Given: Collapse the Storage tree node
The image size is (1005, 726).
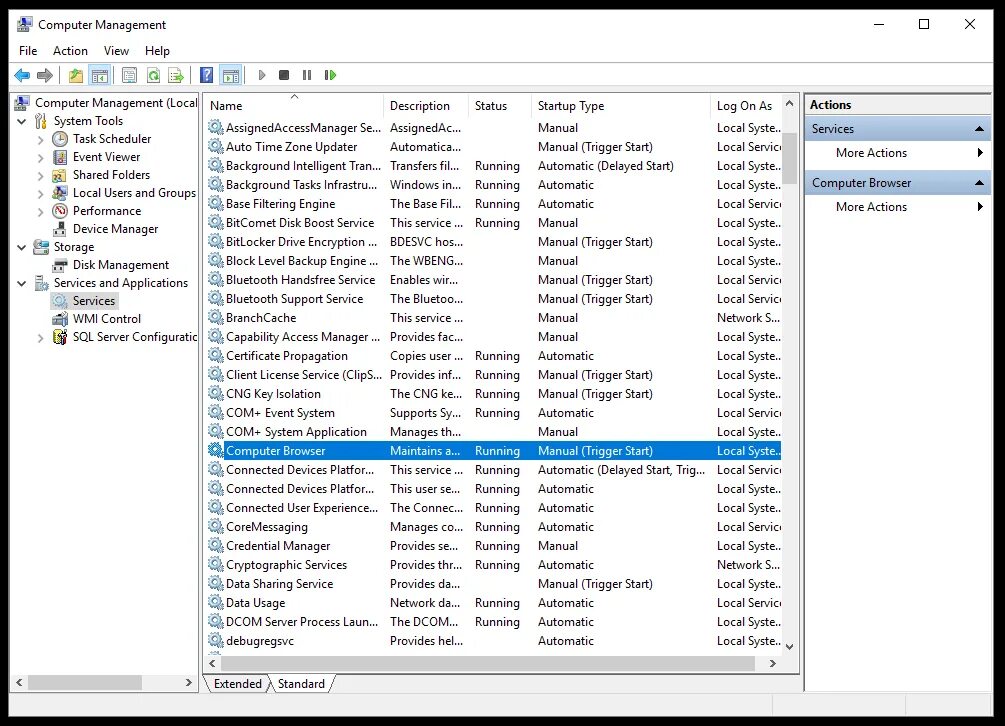Looking at the screenshot, I should coord(22,247).
